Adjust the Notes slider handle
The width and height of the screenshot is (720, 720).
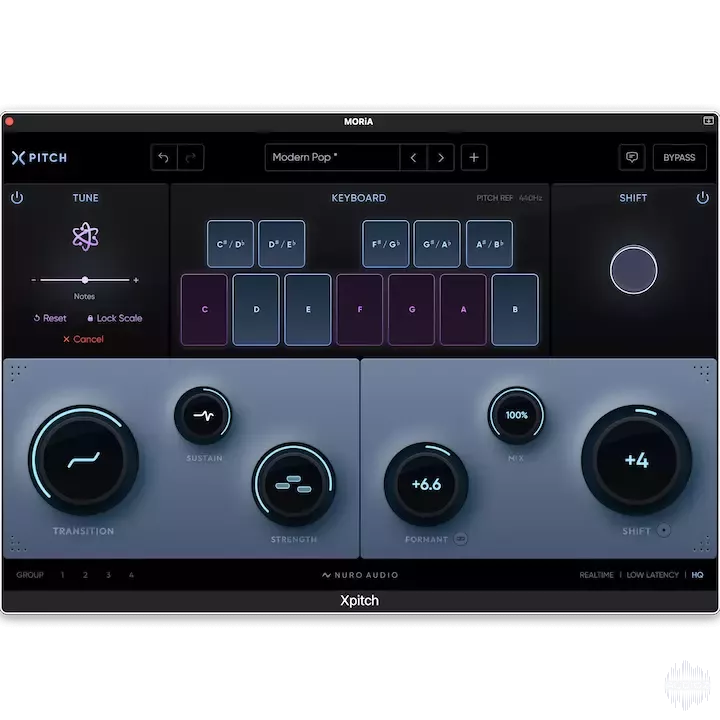tap(85, 280)
